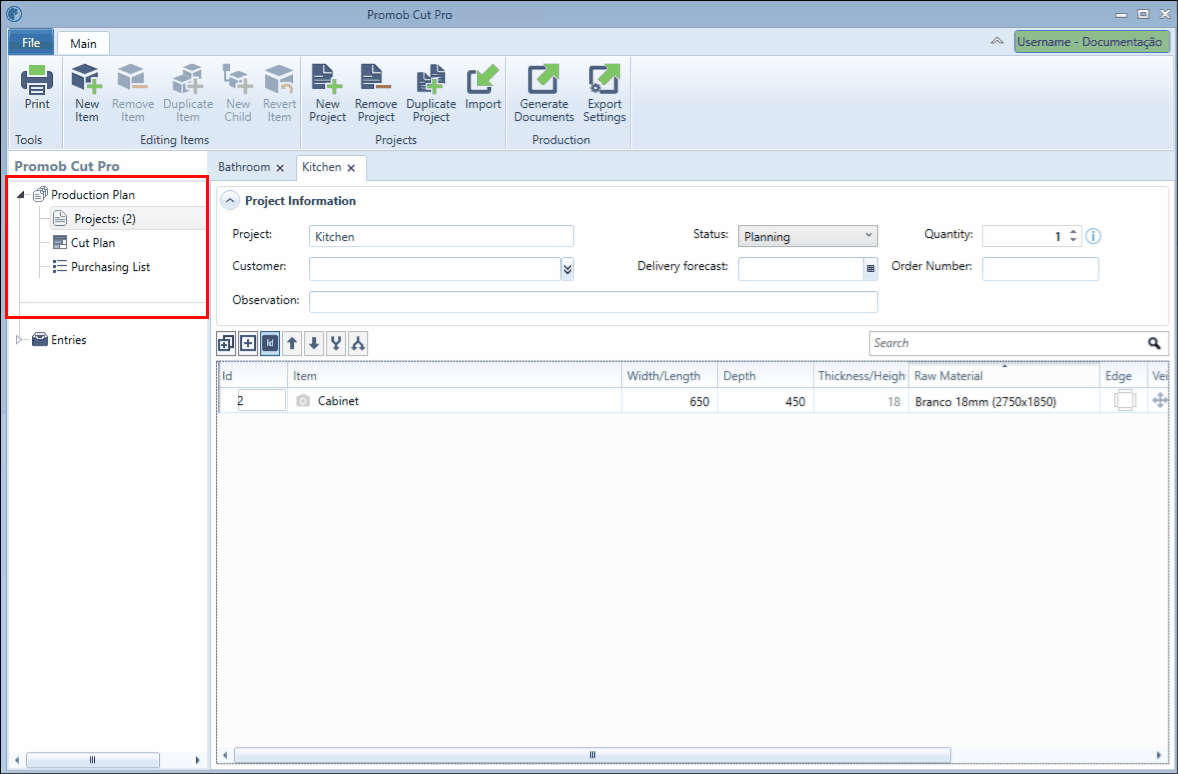Duplicate the current project
The image size is (1178, 774).
[431, 93]
